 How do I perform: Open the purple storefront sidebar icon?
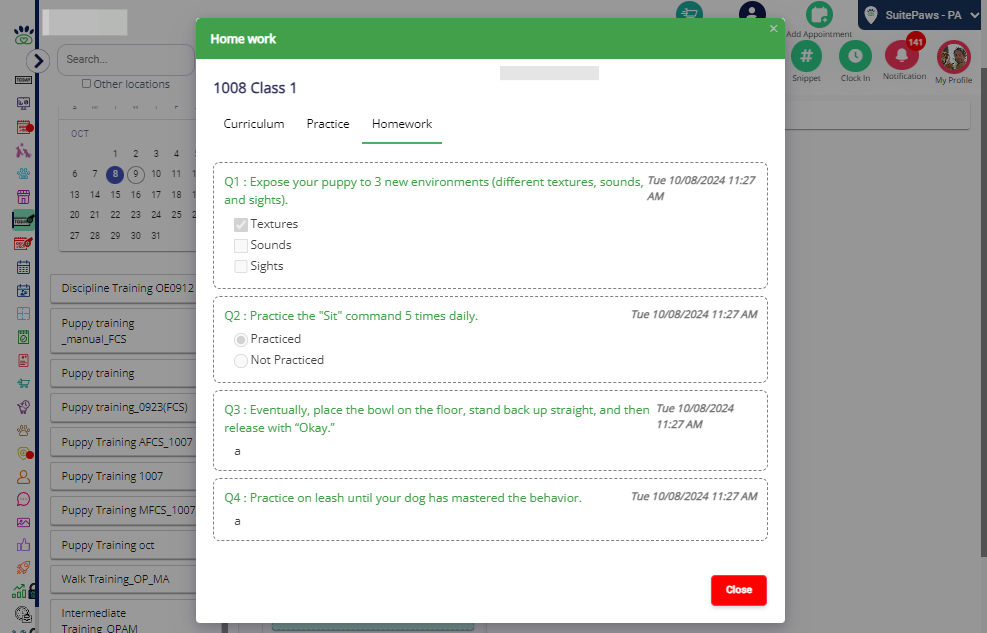pyautogui.click(x=23, y=197)
